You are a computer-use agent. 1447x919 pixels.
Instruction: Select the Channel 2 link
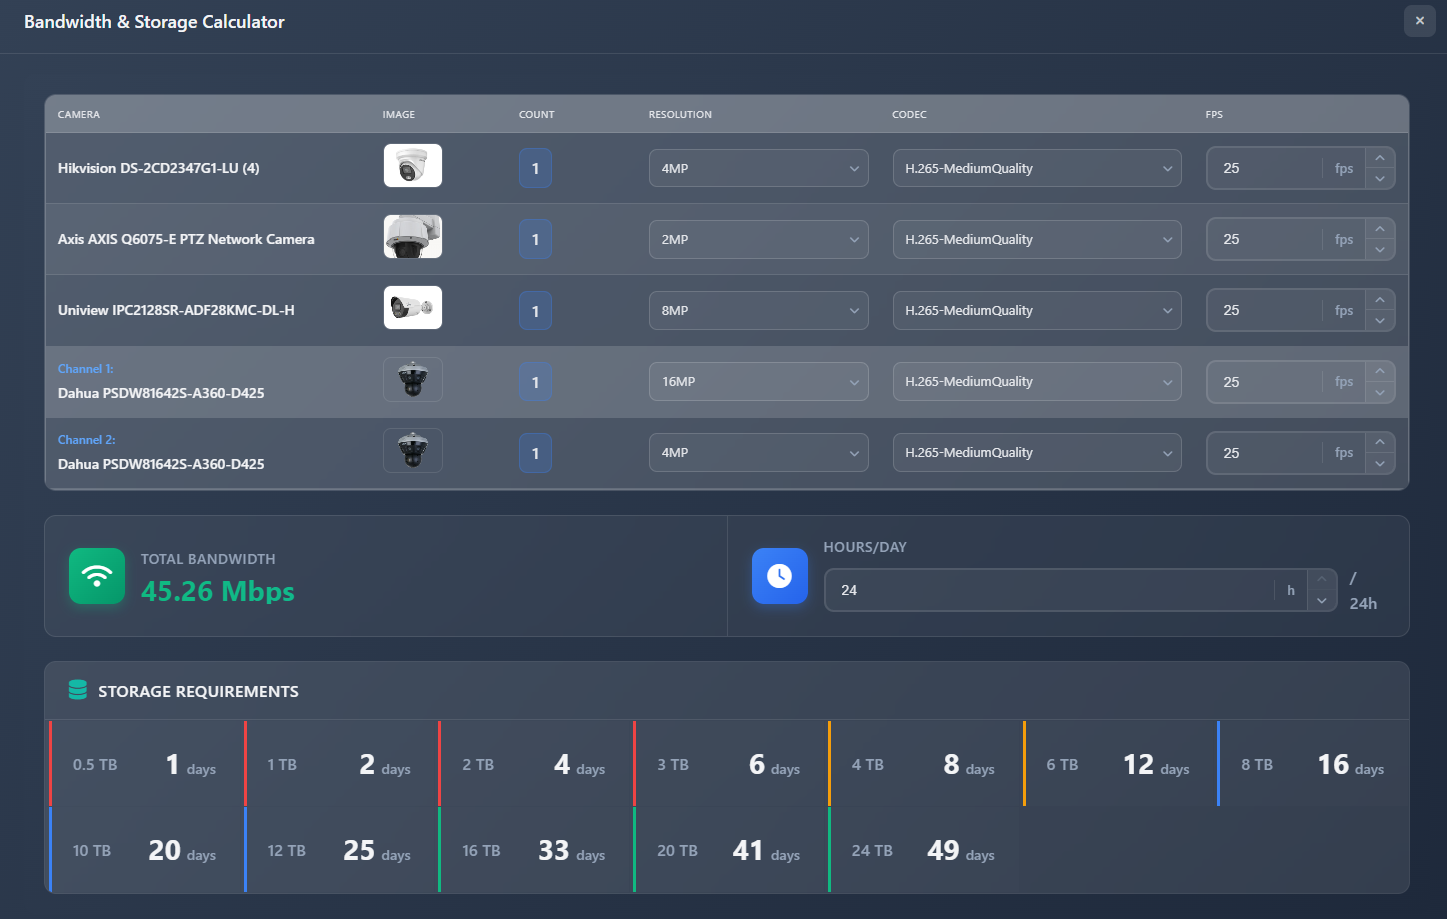(x=85, y=439)
